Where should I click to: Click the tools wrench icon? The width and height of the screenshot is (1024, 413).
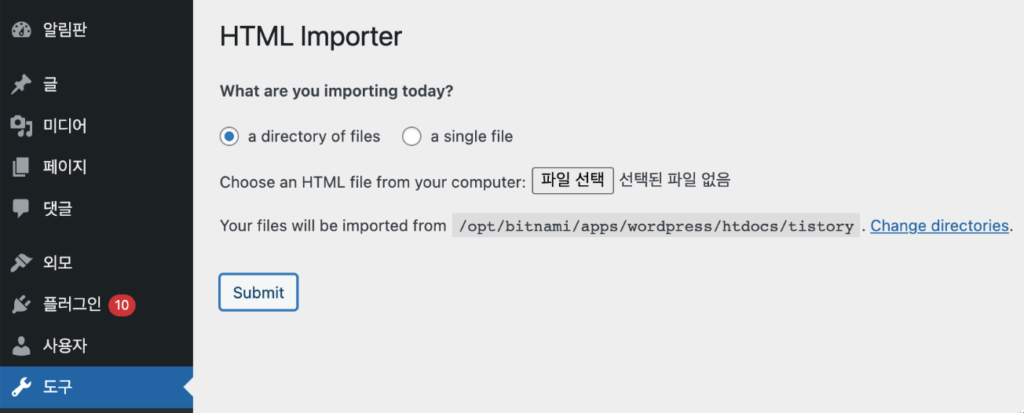coord(21,387)
